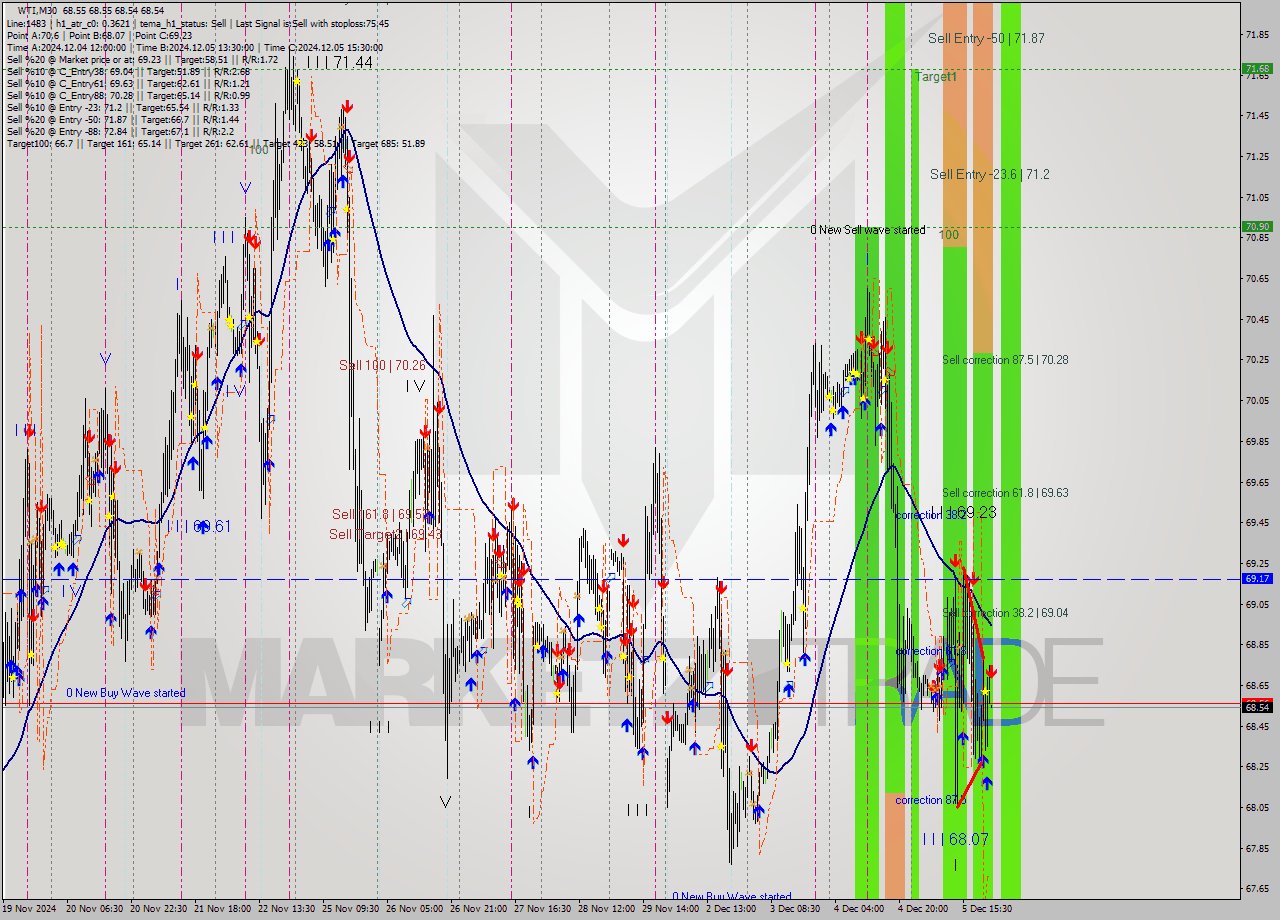Image resolution: width=1280 pixels, height=920 pixels.
Task: Click the current price 68.54 marker
Action: coord(1257,707)
